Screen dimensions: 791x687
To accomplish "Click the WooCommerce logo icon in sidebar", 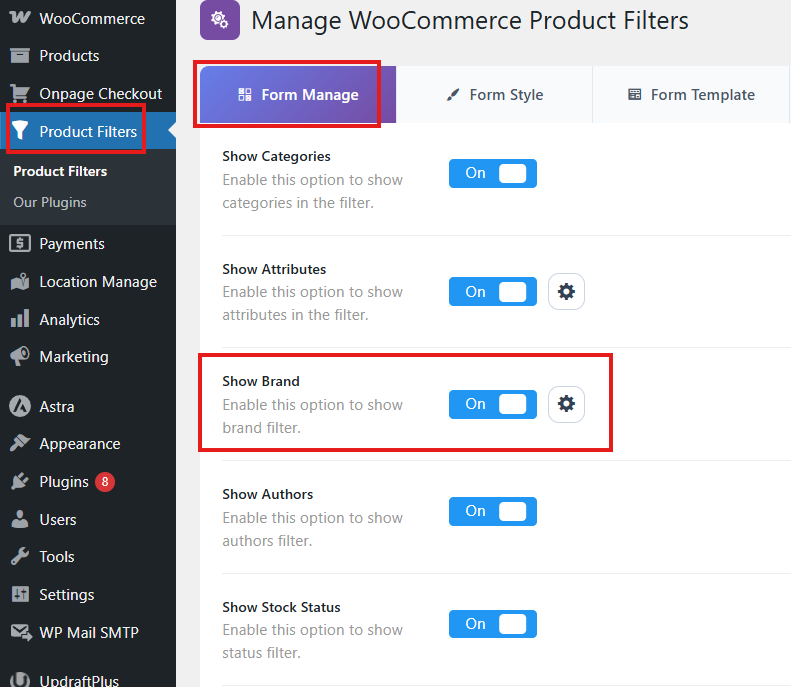I will (x=20, y=18).
